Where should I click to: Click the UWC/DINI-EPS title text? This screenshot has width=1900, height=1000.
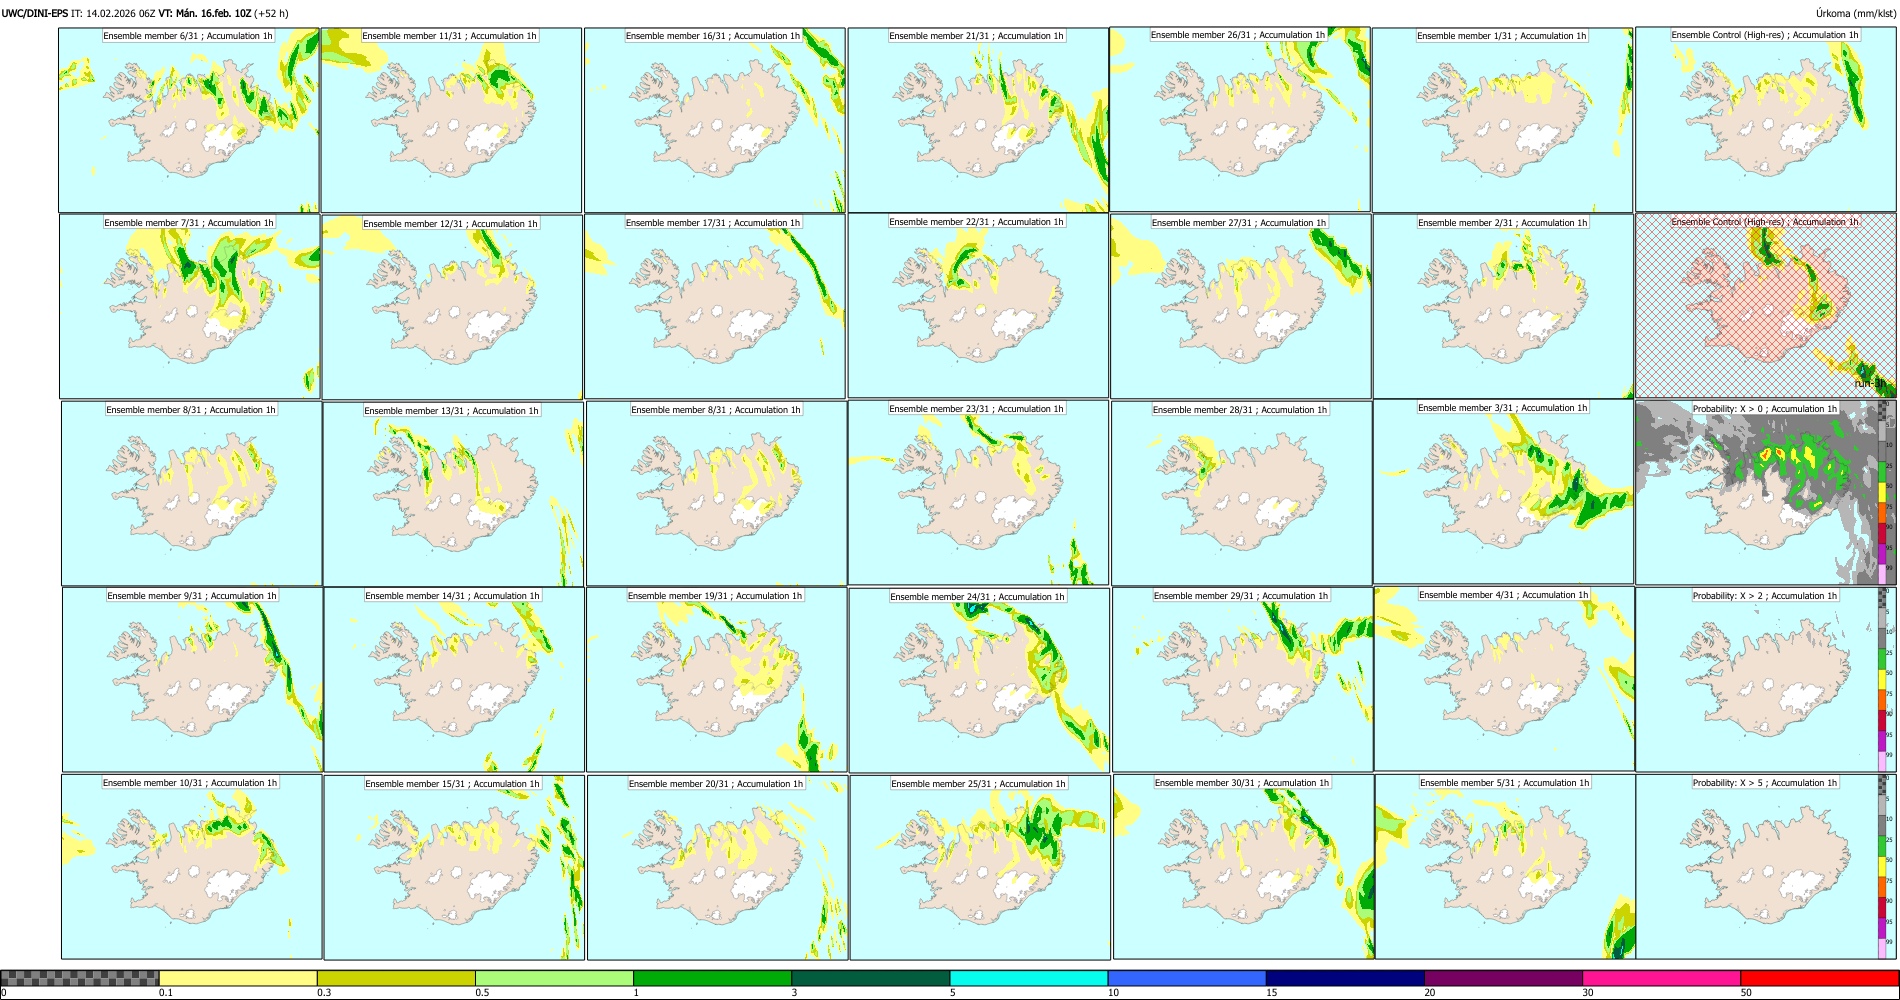35,13
